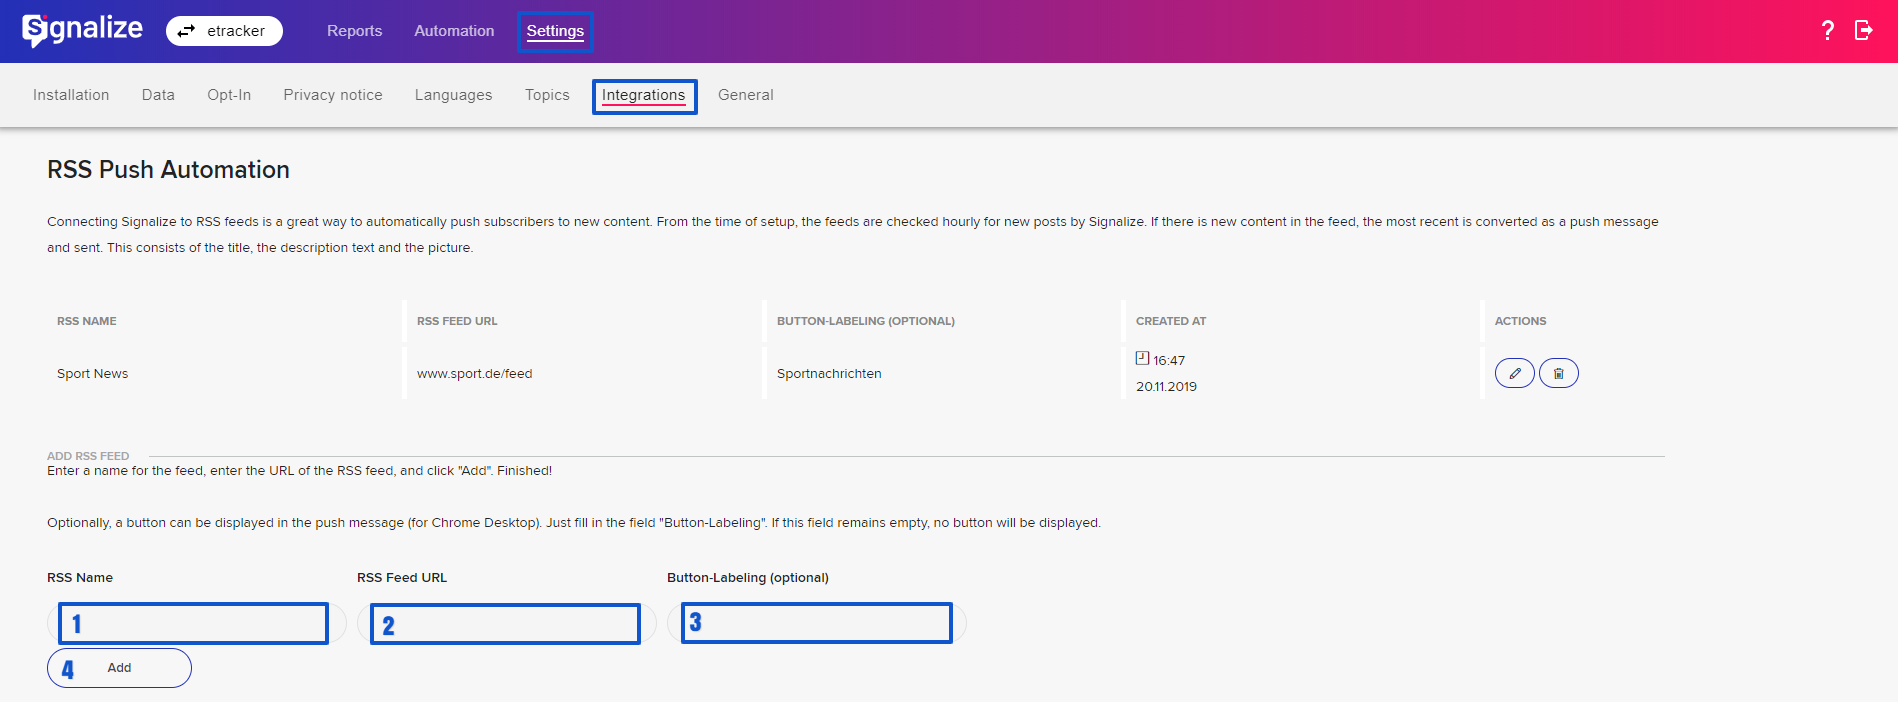Viewport: 1898px width, 702px height.
Task: Open the Automation menu
Action: tap(454, 31)
